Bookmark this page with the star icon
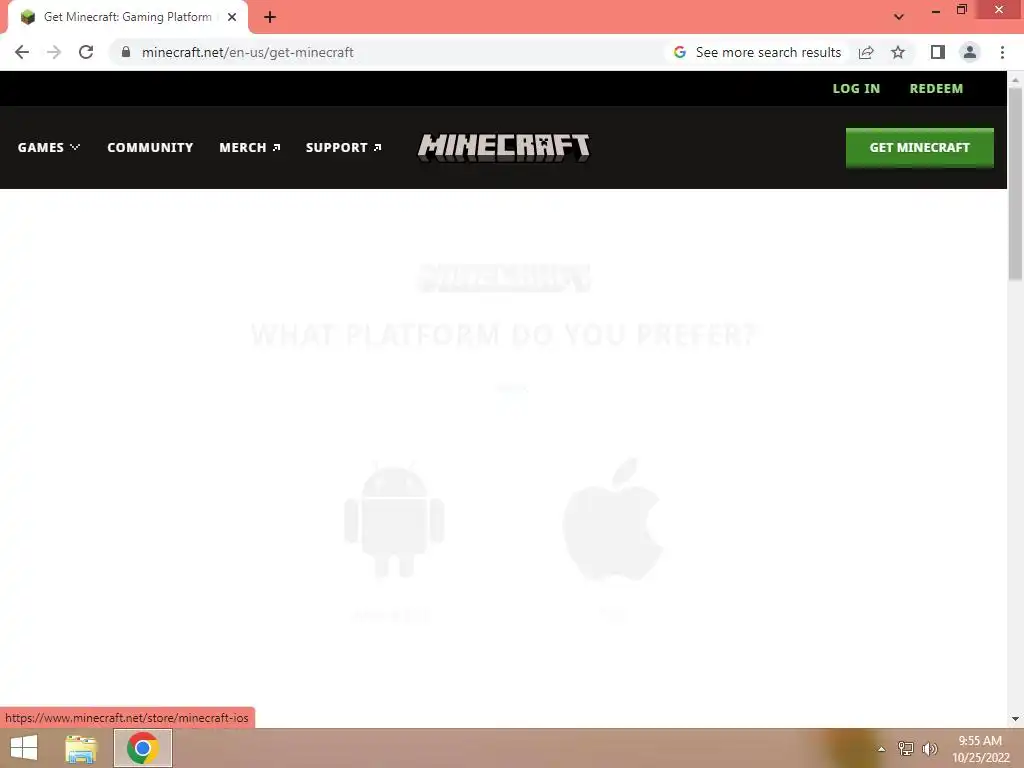The image size is (1024, 768). click(x=898, y=52)
